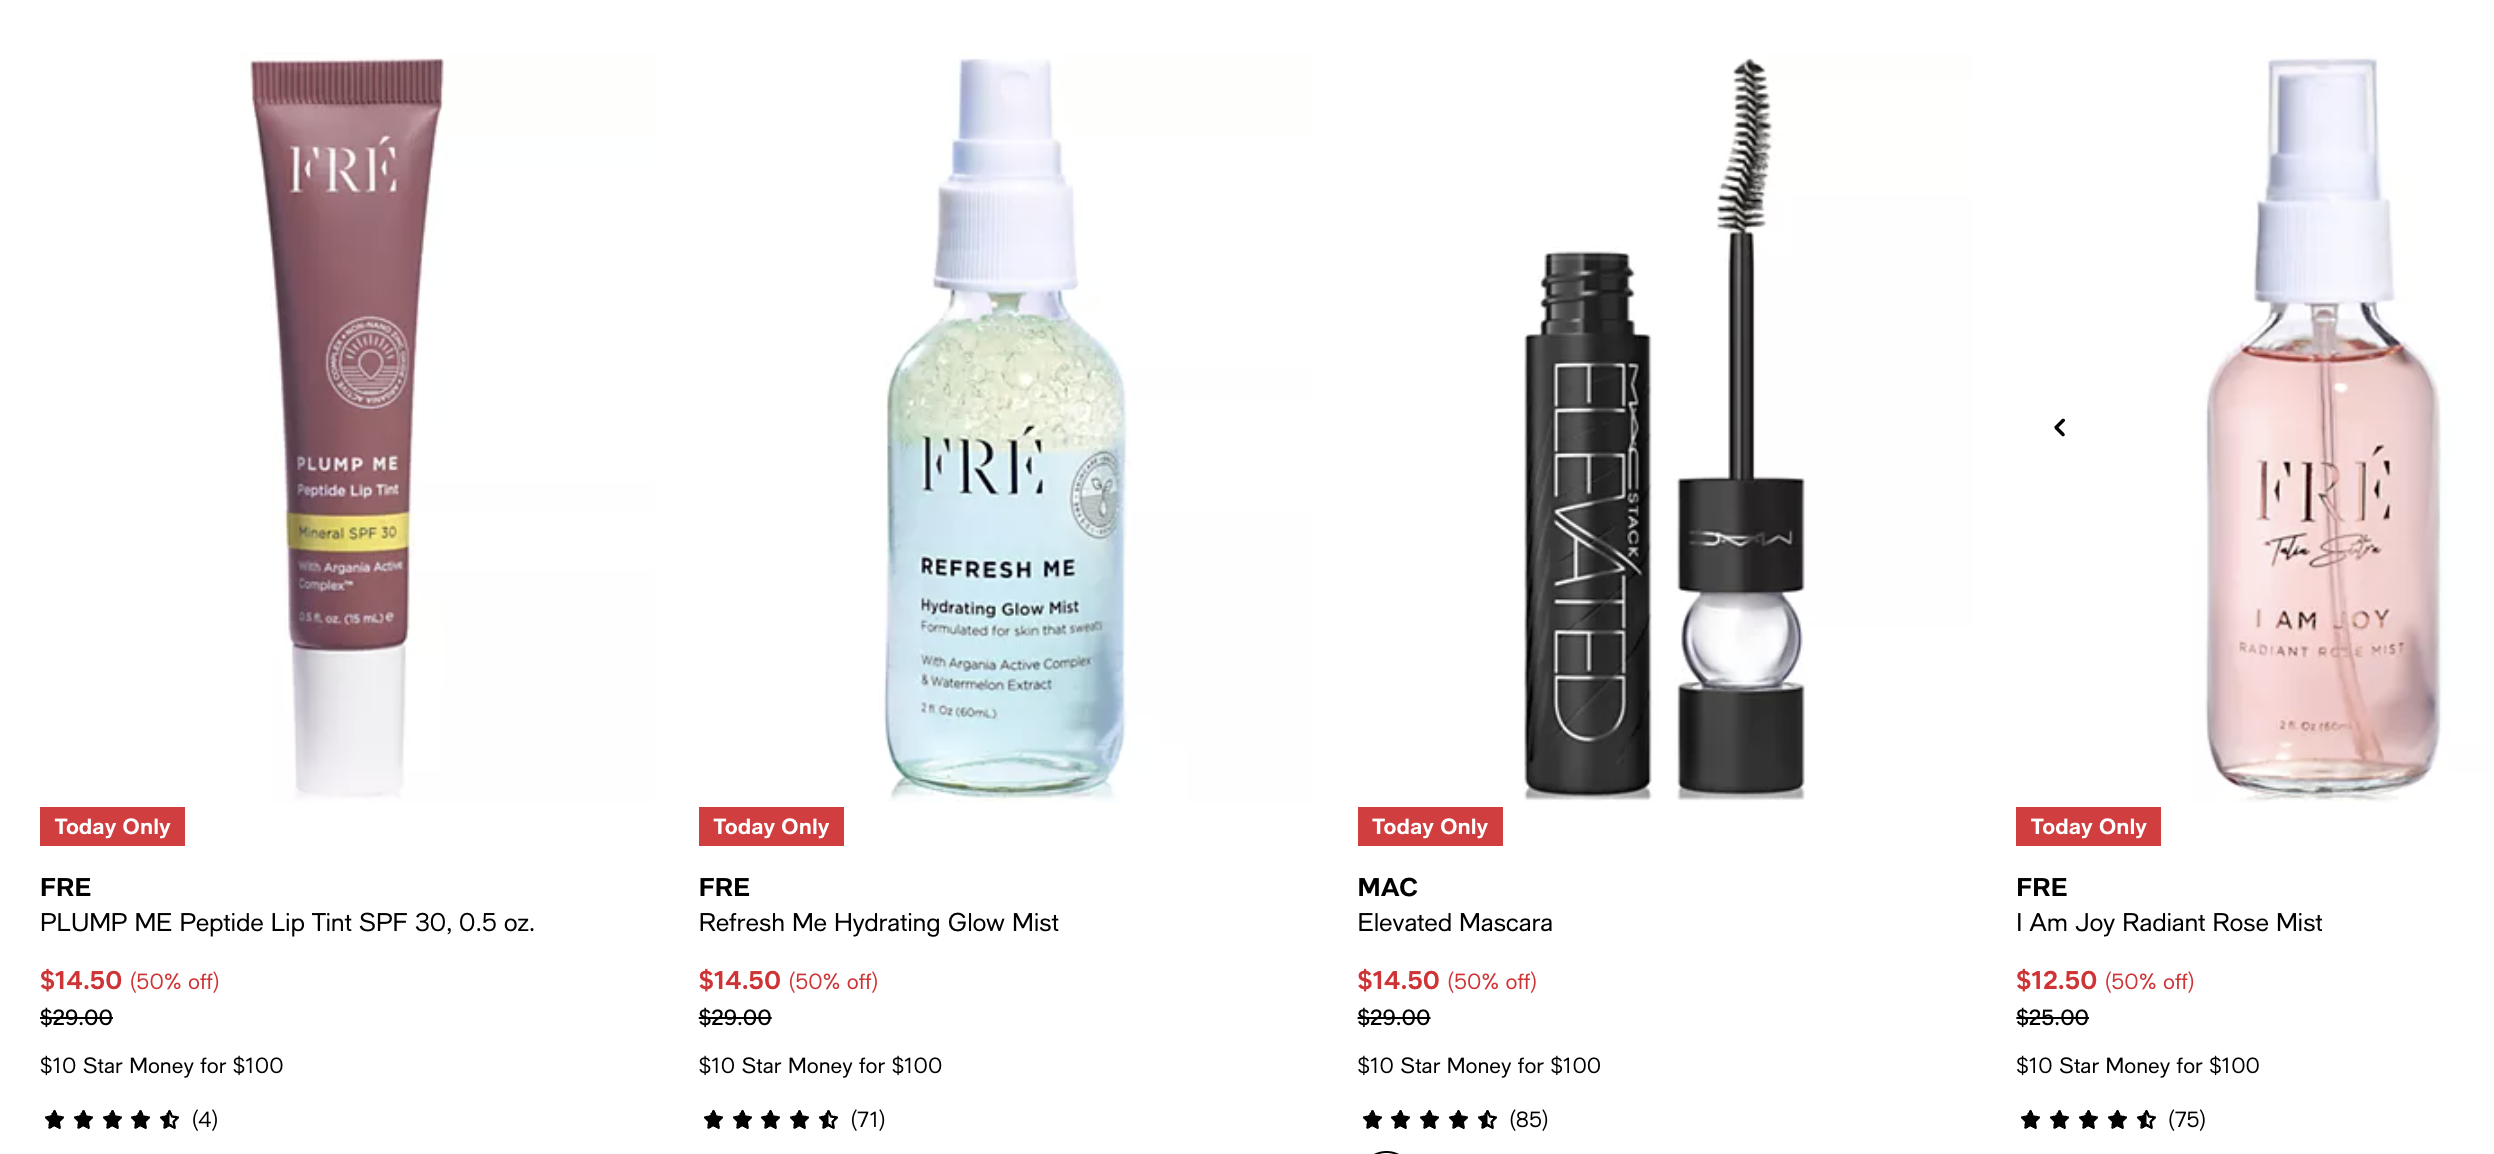Click the star rating with 75 reviews
The image size is (2494, 1154).
coord(2111,1119)
